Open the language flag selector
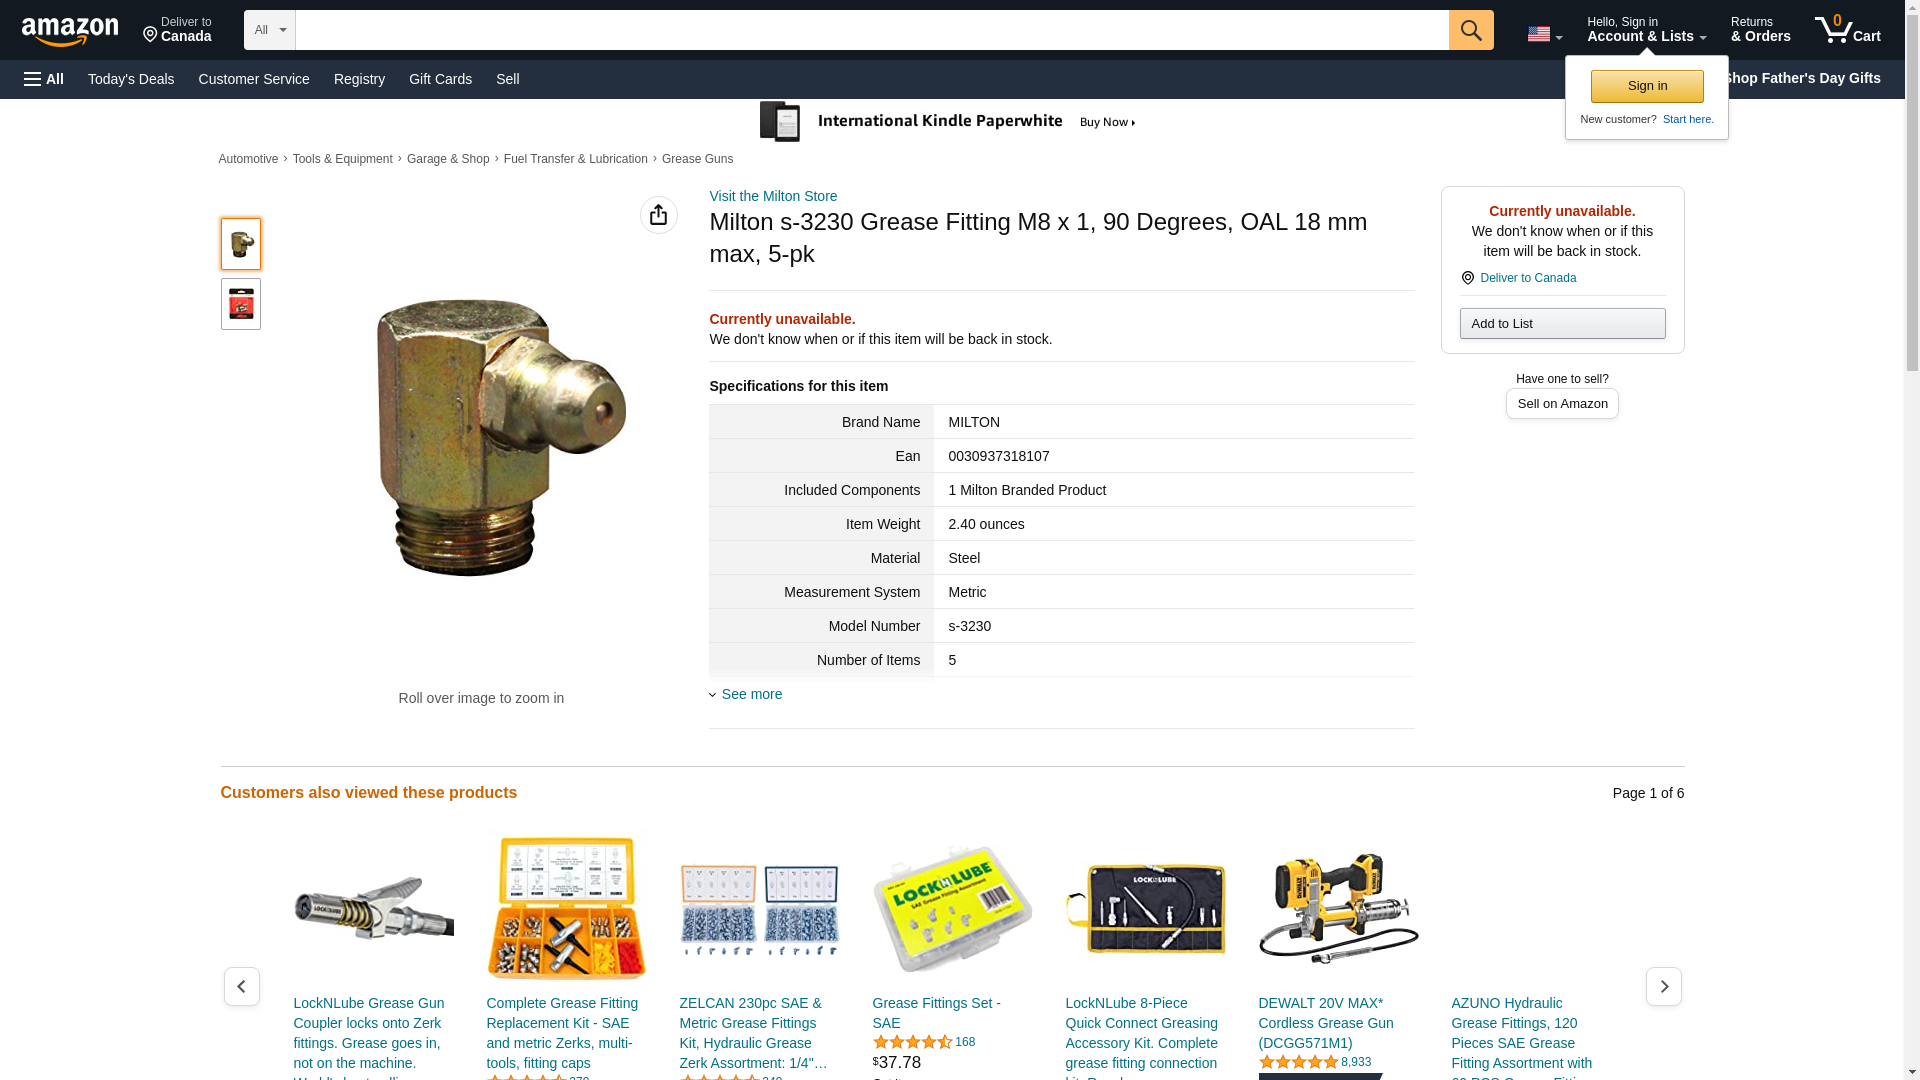The image size is (1920, 1080). pos(1544,34)
